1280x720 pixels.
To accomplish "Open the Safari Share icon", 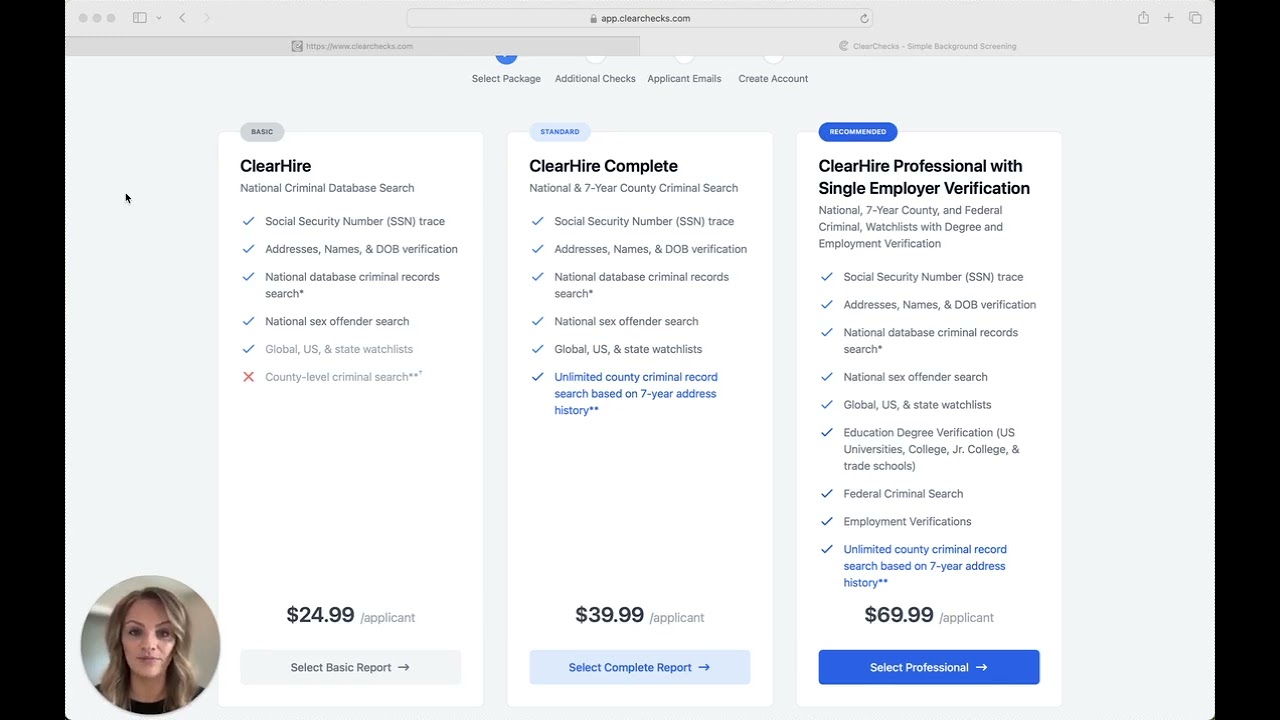I will coord(1143,18).
